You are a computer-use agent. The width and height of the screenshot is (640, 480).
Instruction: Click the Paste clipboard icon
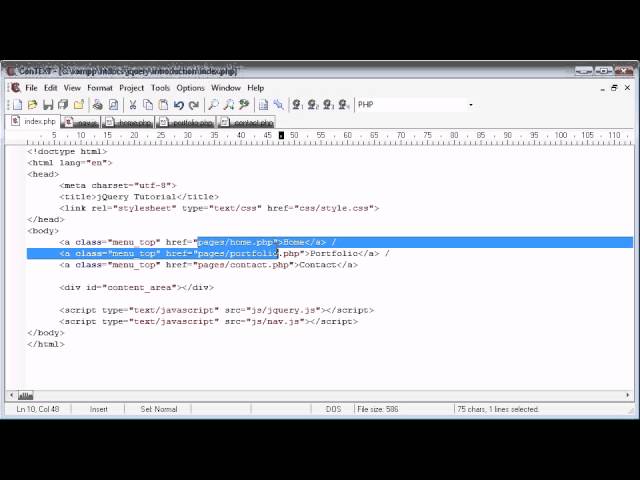[163, 105]
